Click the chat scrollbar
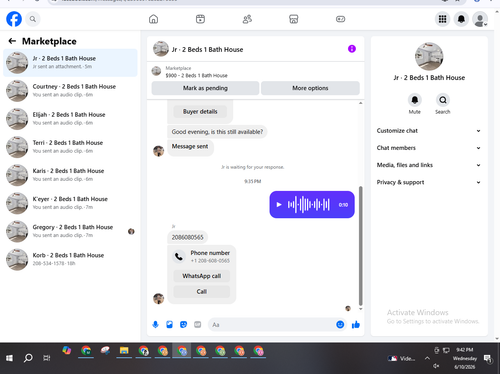The width and height of the screenshot is (500, 374). coord(360,246)
